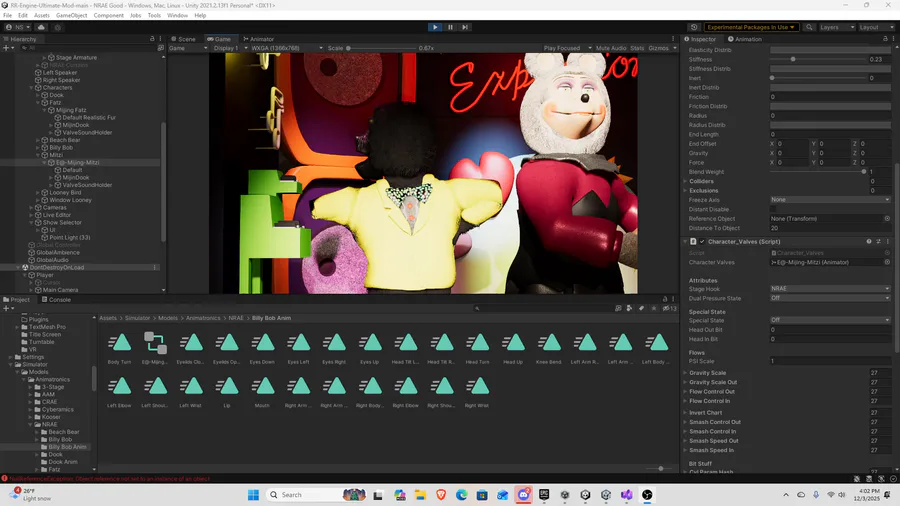Click the Undo History icon
This screenshot has width=900, height=506.
[694, 27]
